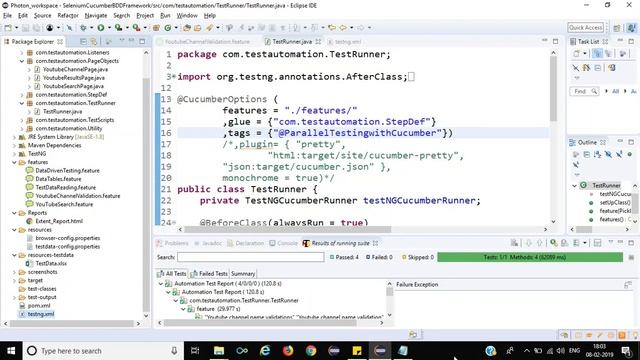Collapse the feature node in test results
Viewport: 640px width, 360px height.
[x=183, y=309]
